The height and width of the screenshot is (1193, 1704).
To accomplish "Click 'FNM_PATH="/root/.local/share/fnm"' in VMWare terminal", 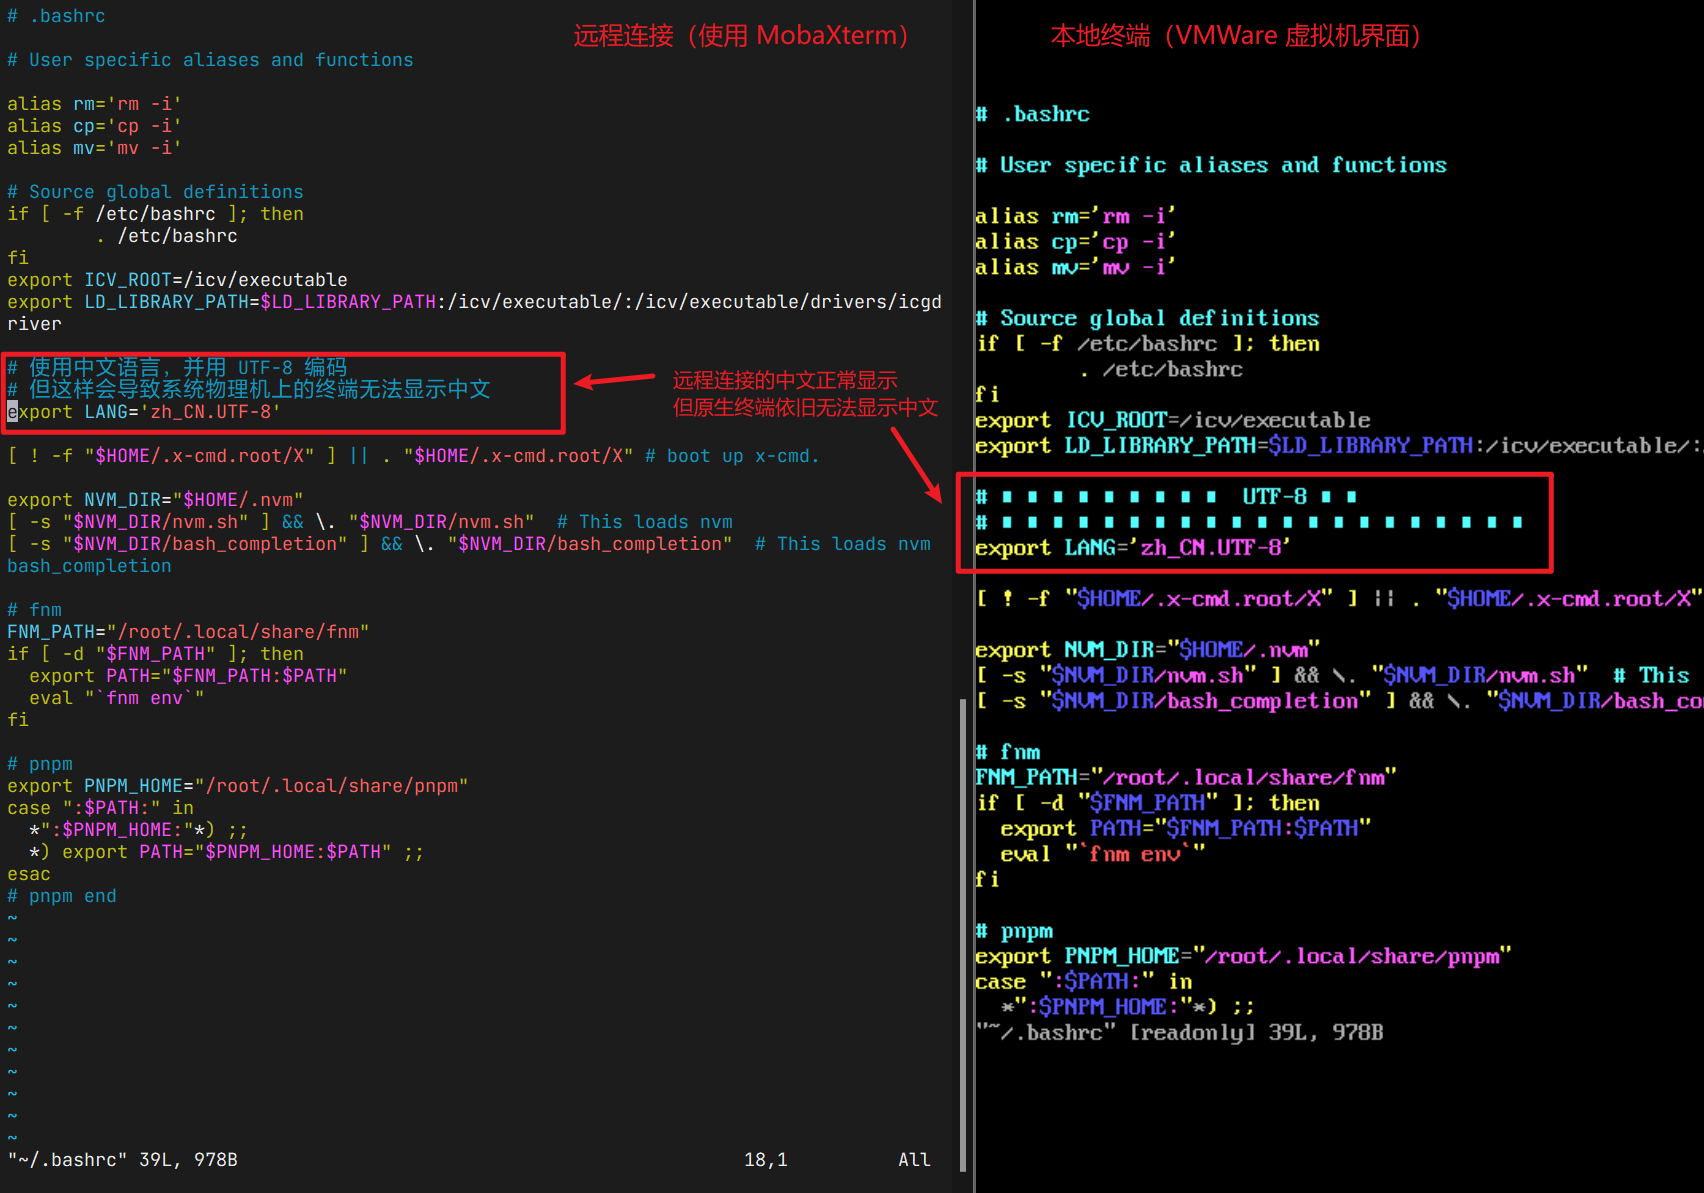I will coord(1186,777).
